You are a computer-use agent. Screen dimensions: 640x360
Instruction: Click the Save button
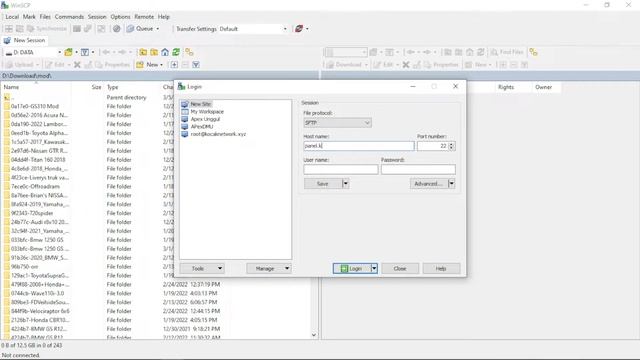pos(323,184)
